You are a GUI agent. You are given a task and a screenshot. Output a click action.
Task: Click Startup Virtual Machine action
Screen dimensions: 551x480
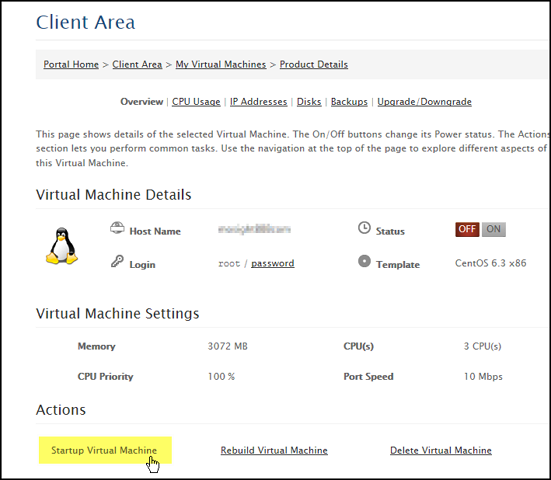point(104,450)
